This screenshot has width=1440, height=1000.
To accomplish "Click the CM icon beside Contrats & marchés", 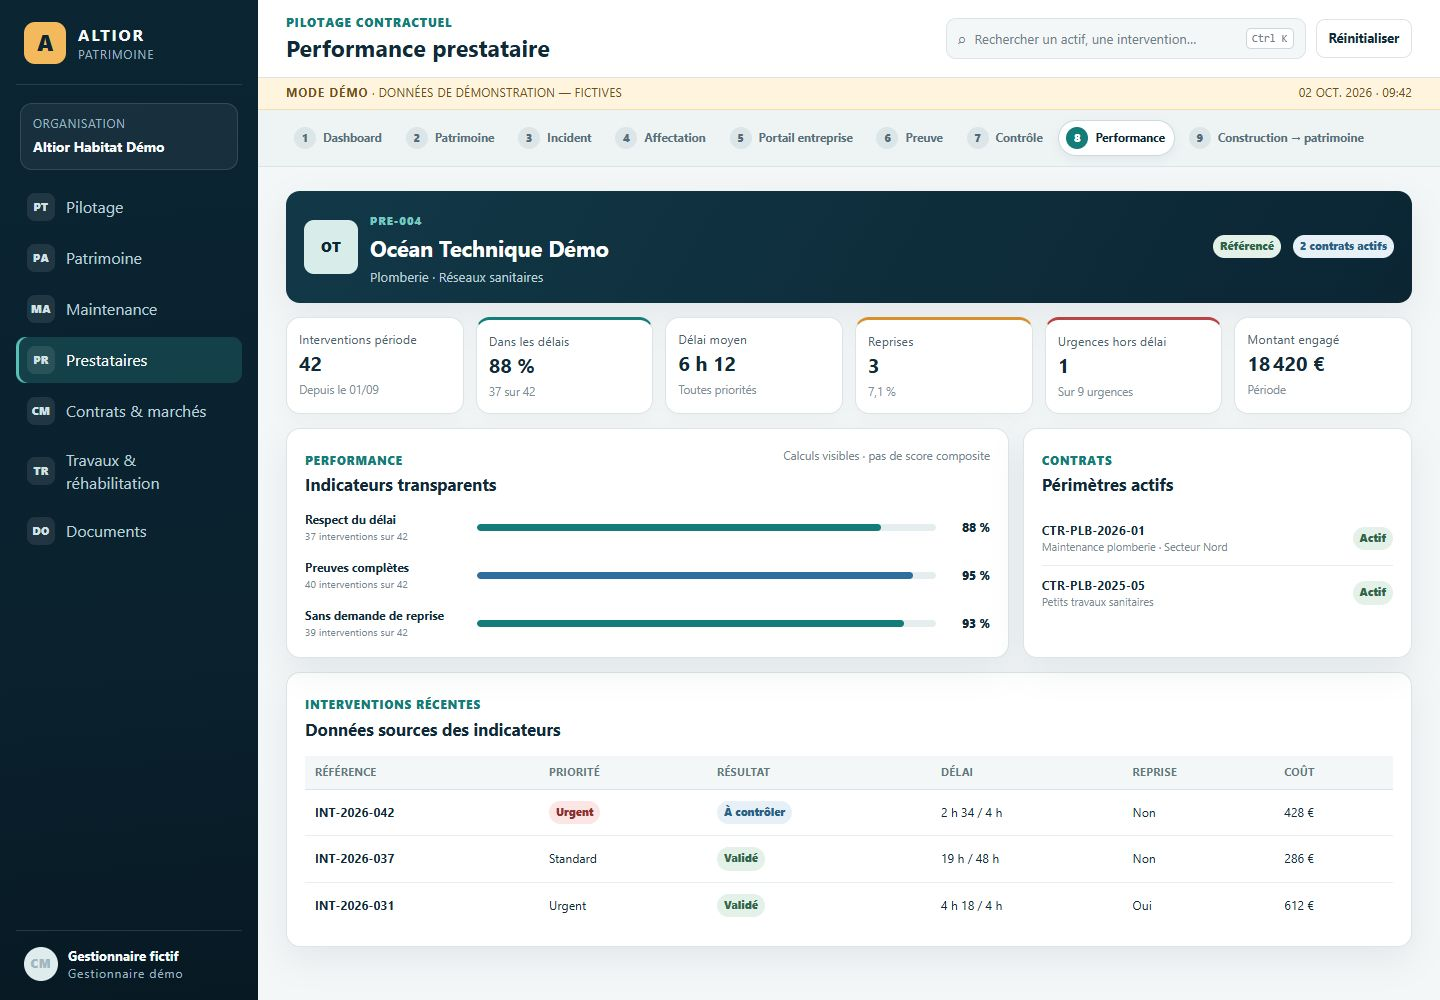I will pyautogui.click(x=41, y=411).
